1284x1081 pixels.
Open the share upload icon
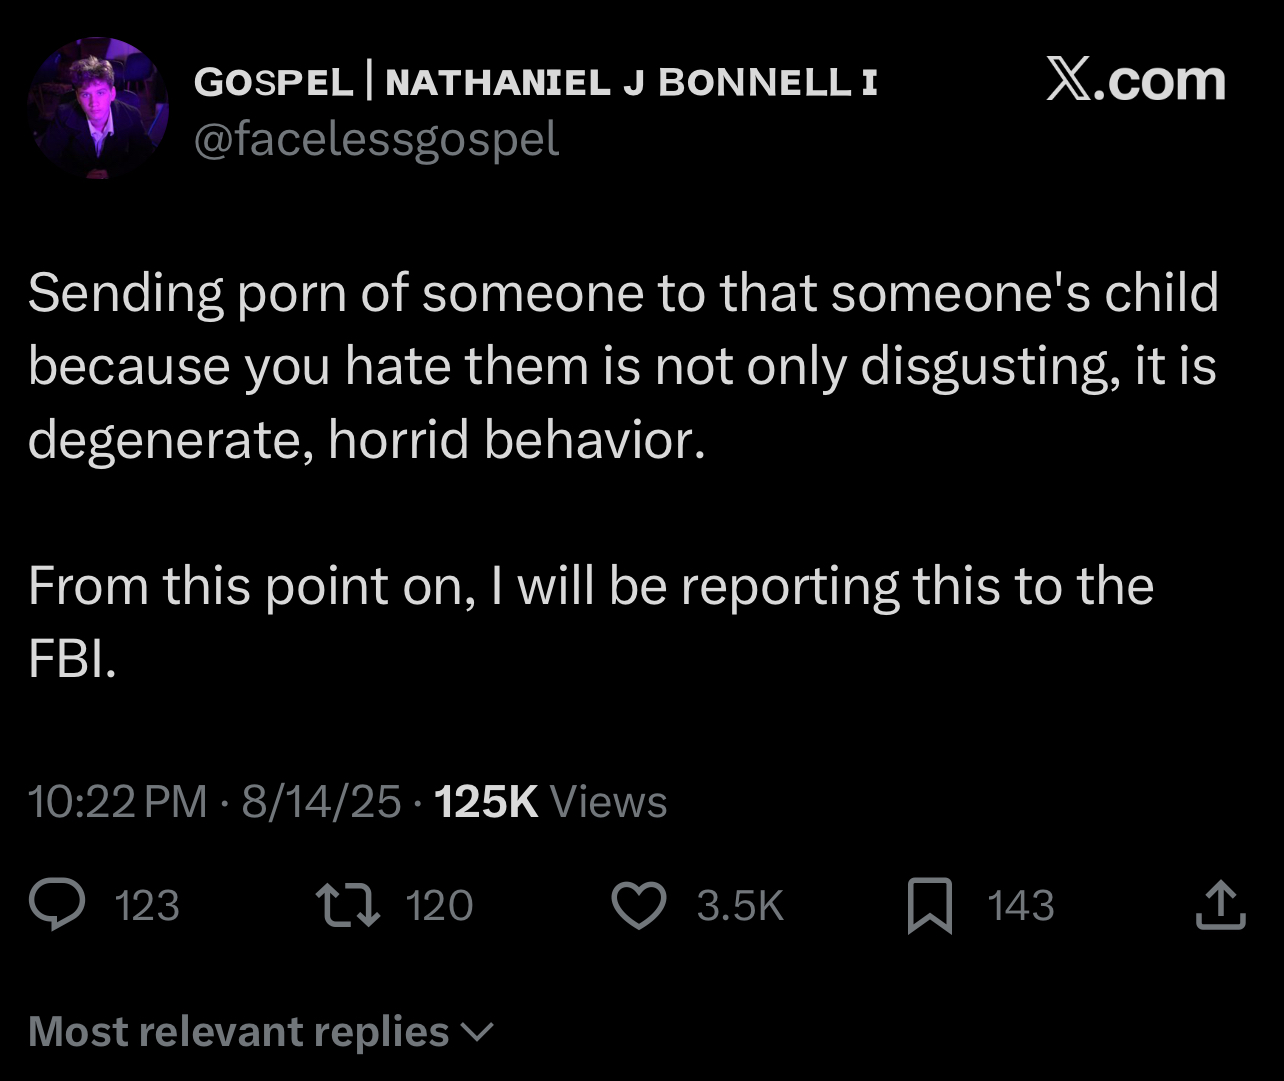(x=1221, y=905)
